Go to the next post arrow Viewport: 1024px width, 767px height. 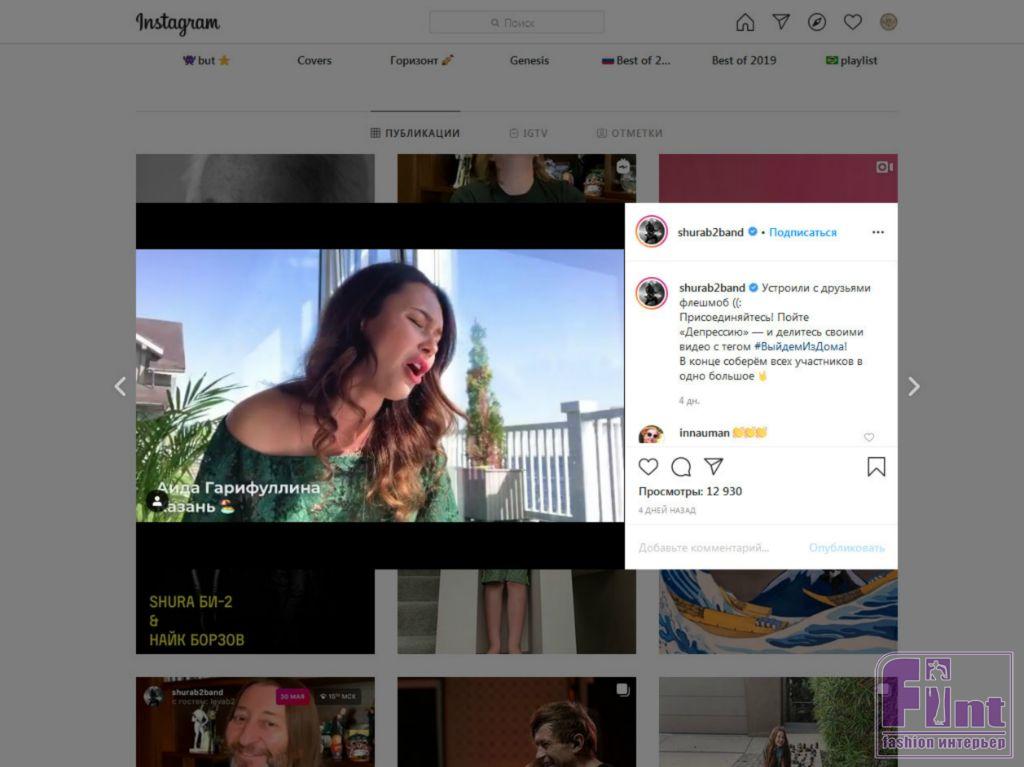point(913,386)
